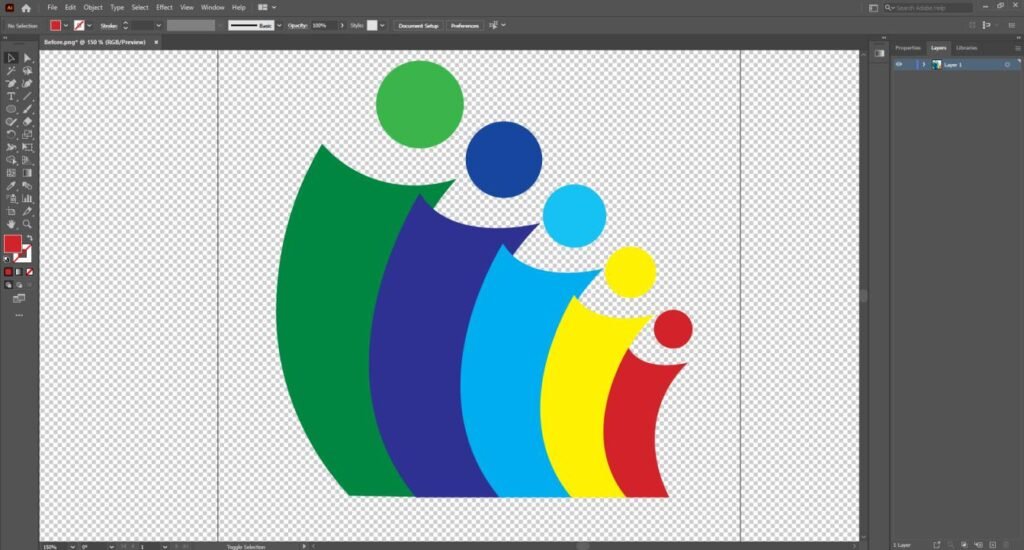This screenshot has height=550, width=1024.
Task: Choose the Scale tool
Action: (x=27, y=135)
